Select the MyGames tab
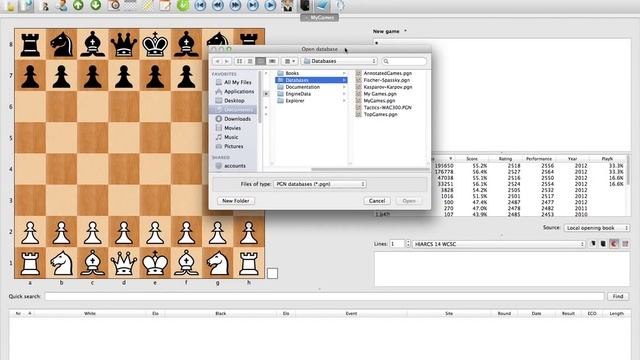The height and width of the screenshot is (360, 640). pos(319,18)
